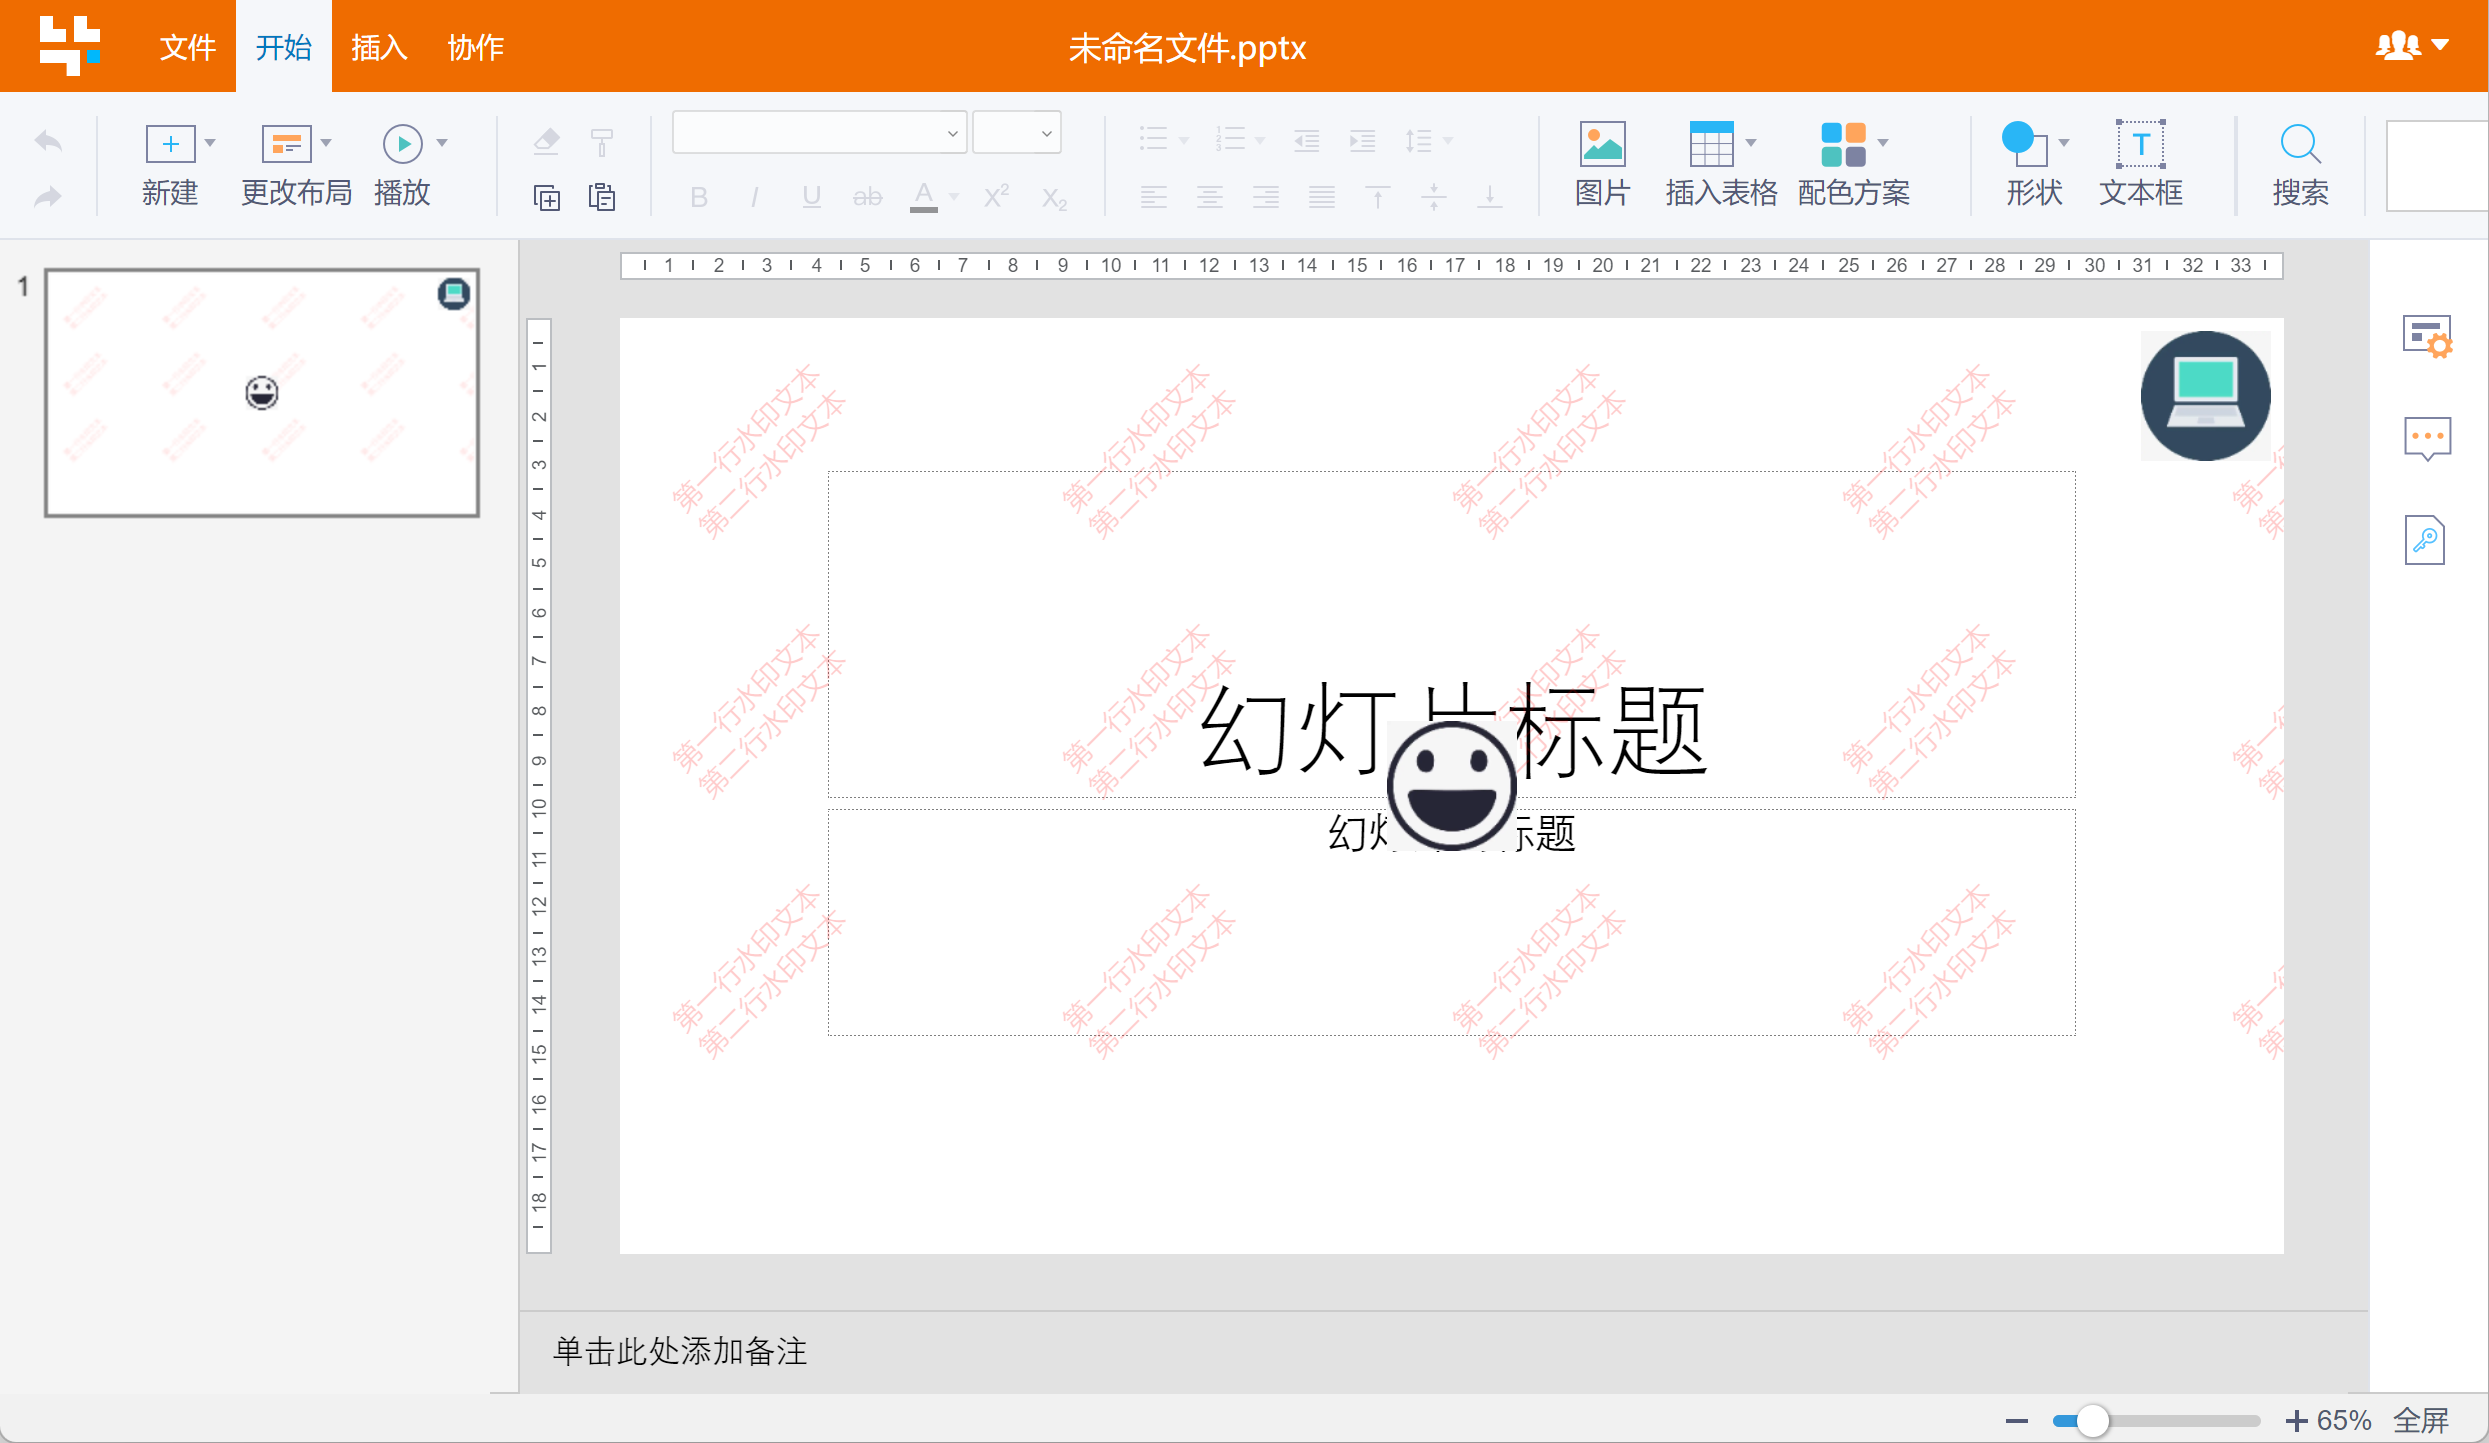Click the eraser clear-format icon
2489x1443 pixels.
coord(546,141)
